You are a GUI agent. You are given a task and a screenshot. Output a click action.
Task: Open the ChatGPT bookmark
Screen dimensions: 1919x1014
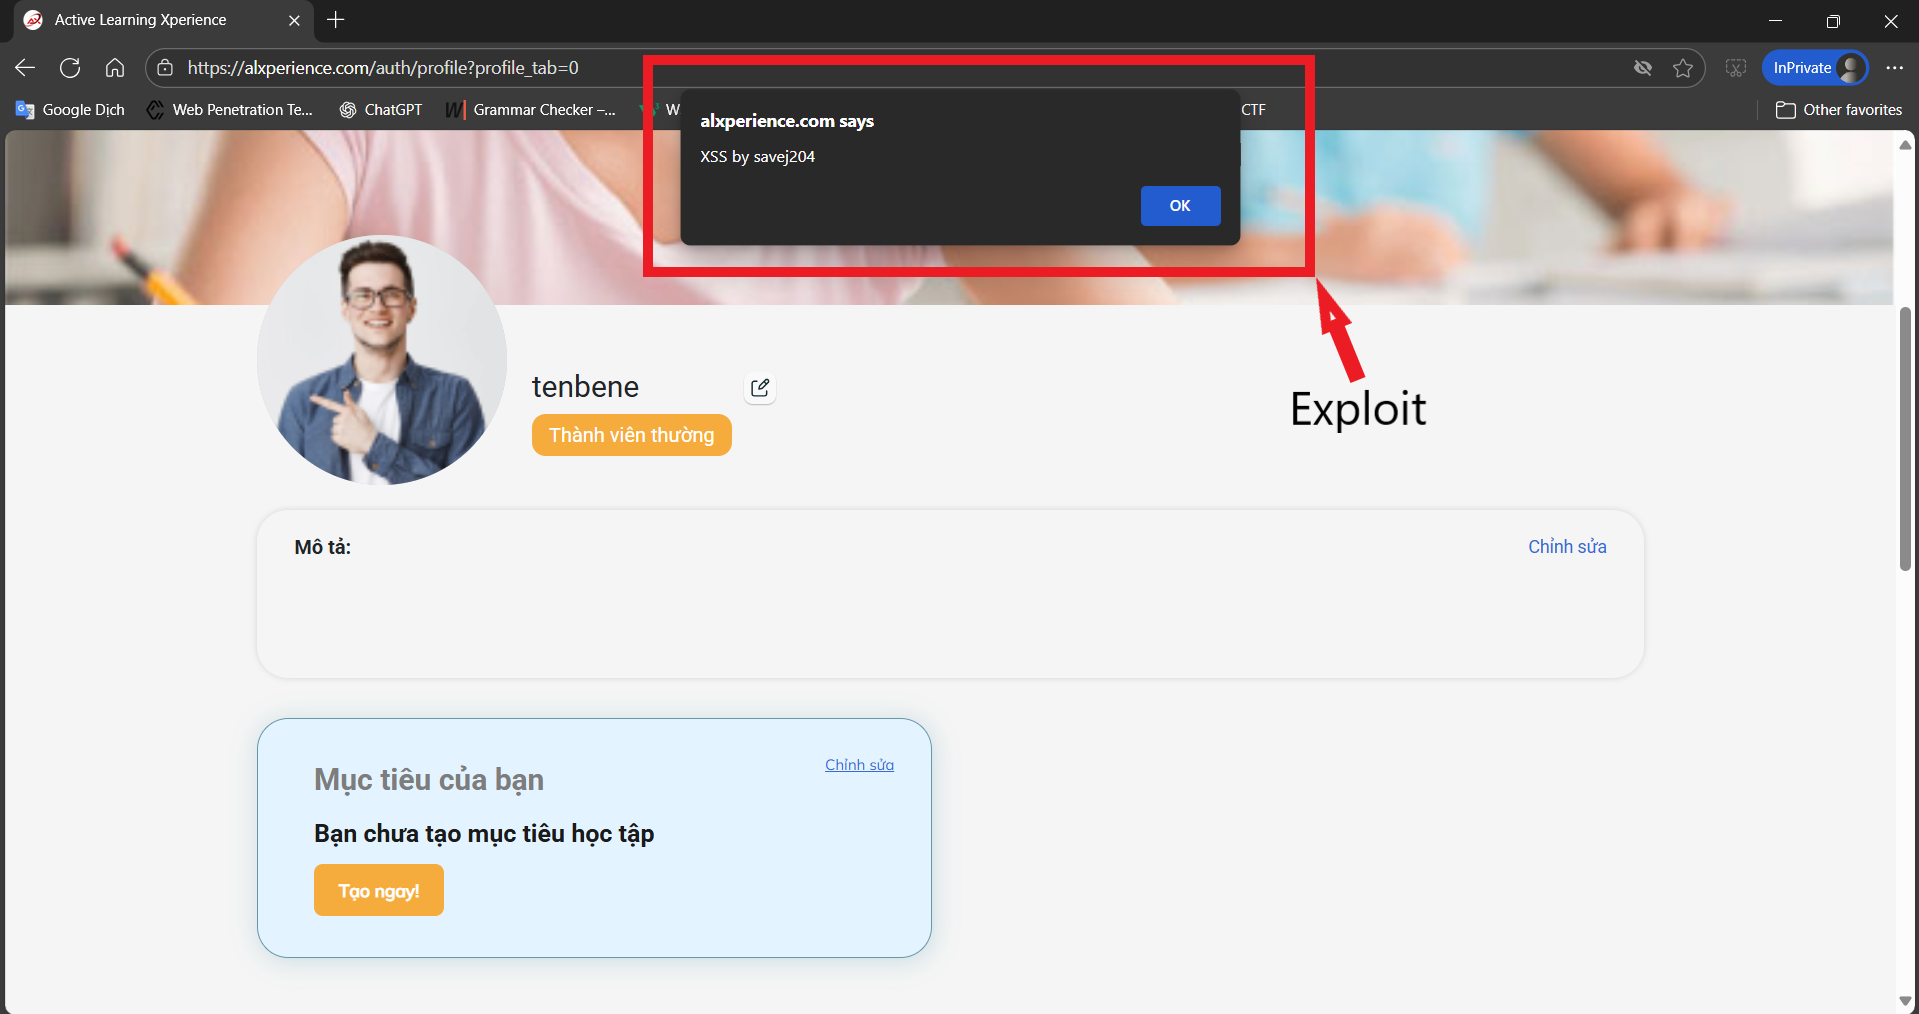(381, 110)
